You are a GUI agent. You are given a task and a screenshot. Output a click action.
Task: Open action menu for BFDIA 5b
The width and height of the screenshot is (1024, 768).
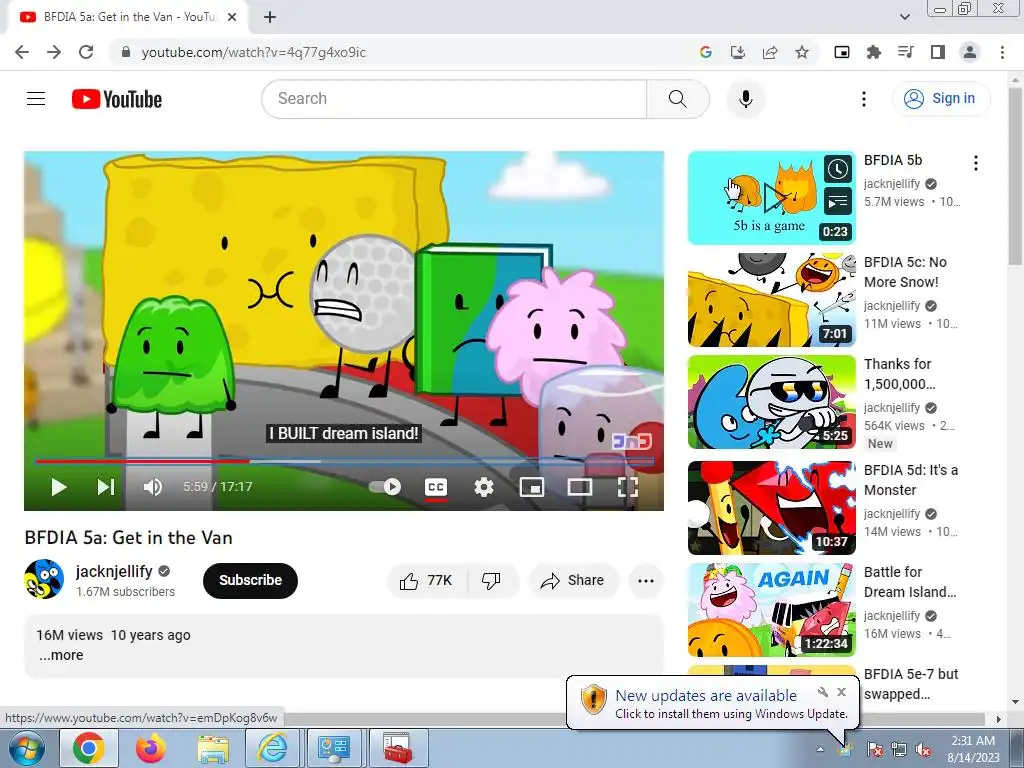976,163
